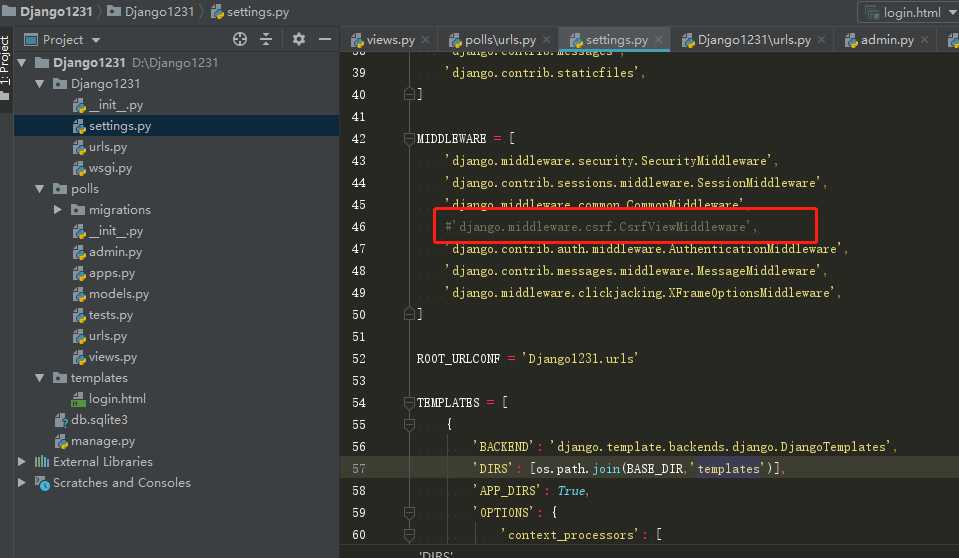959x558 pixels.
Task: Select db.sqlite3 database file
Action: tap(99, 420)
